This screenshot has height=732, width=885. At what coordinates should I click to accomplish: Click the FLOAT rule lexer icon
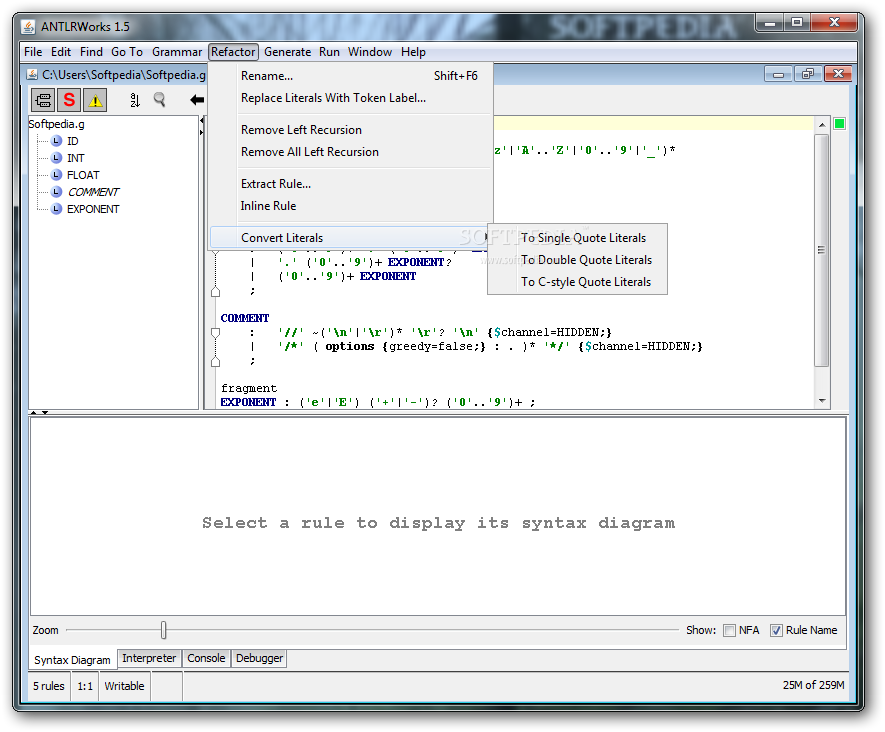coord(56,174)
